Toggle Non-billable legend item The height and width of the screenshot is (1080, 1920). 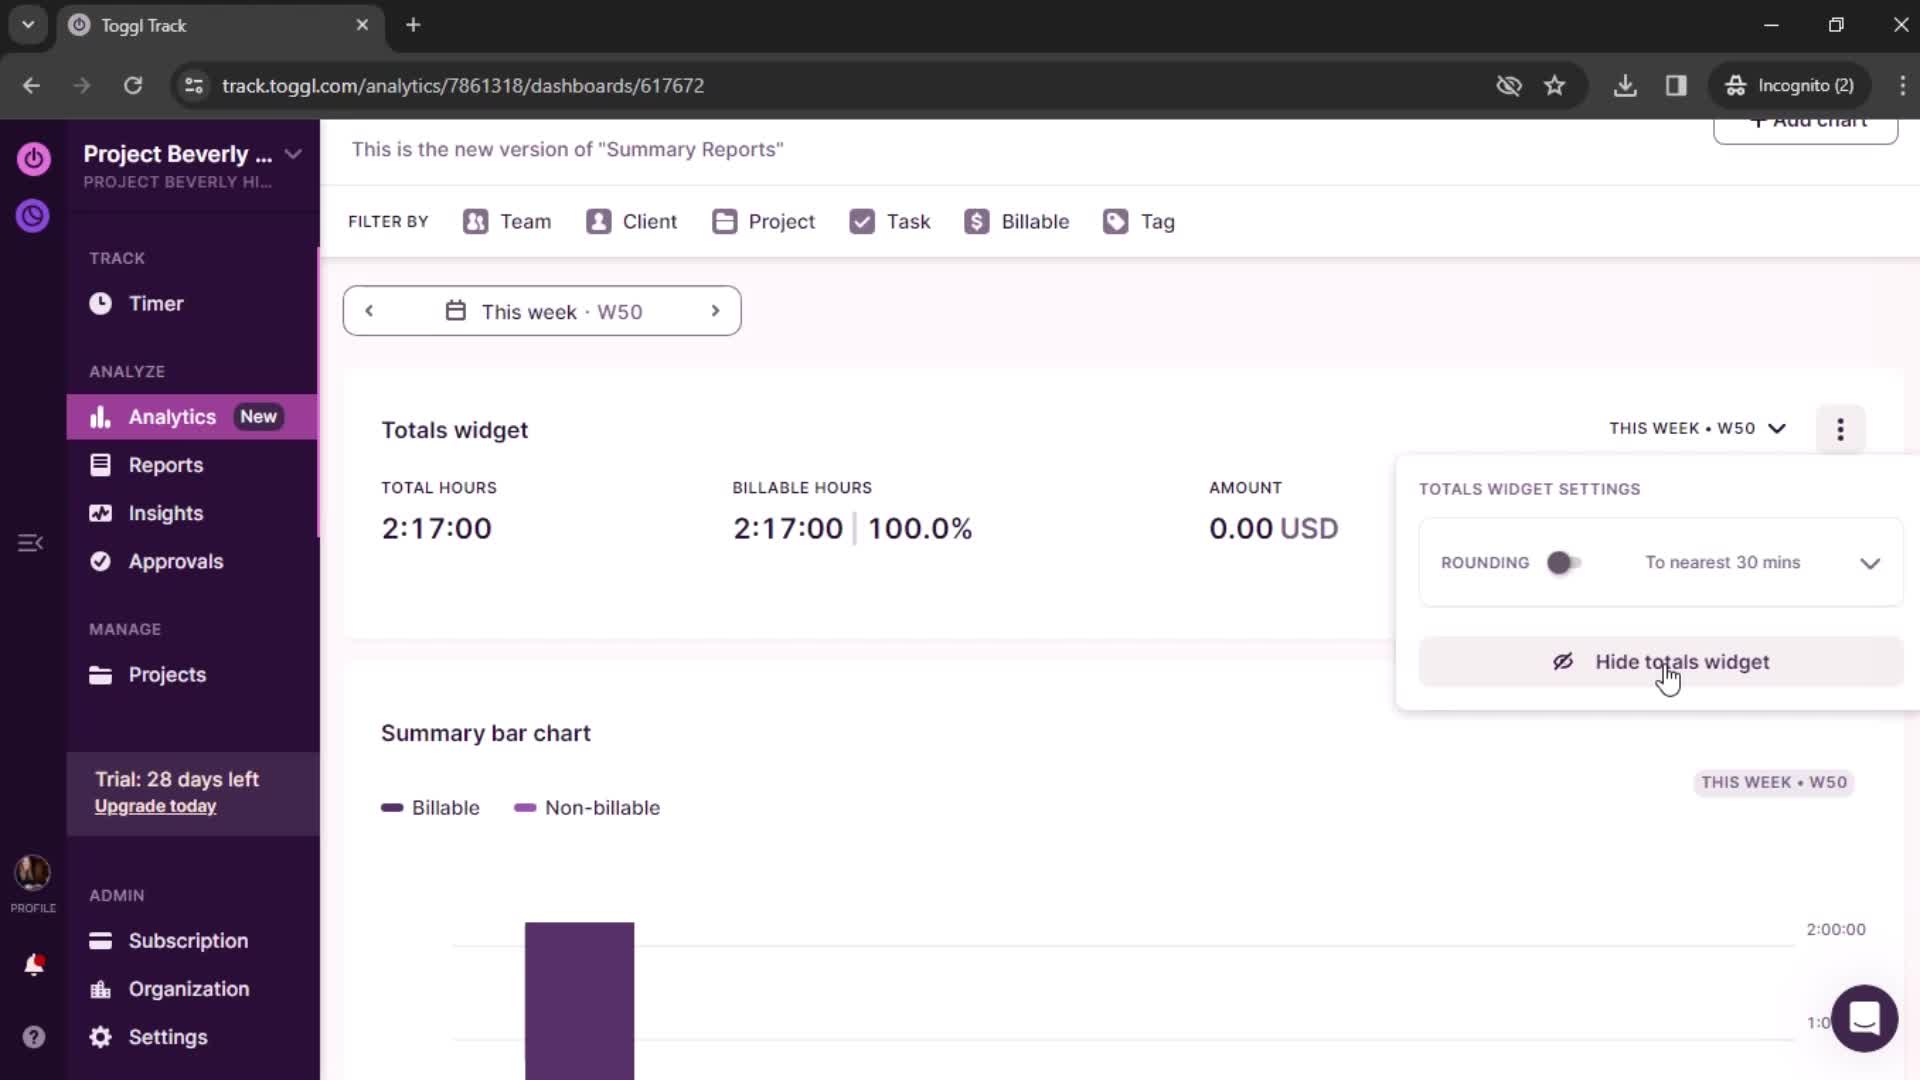pos(589,808)
